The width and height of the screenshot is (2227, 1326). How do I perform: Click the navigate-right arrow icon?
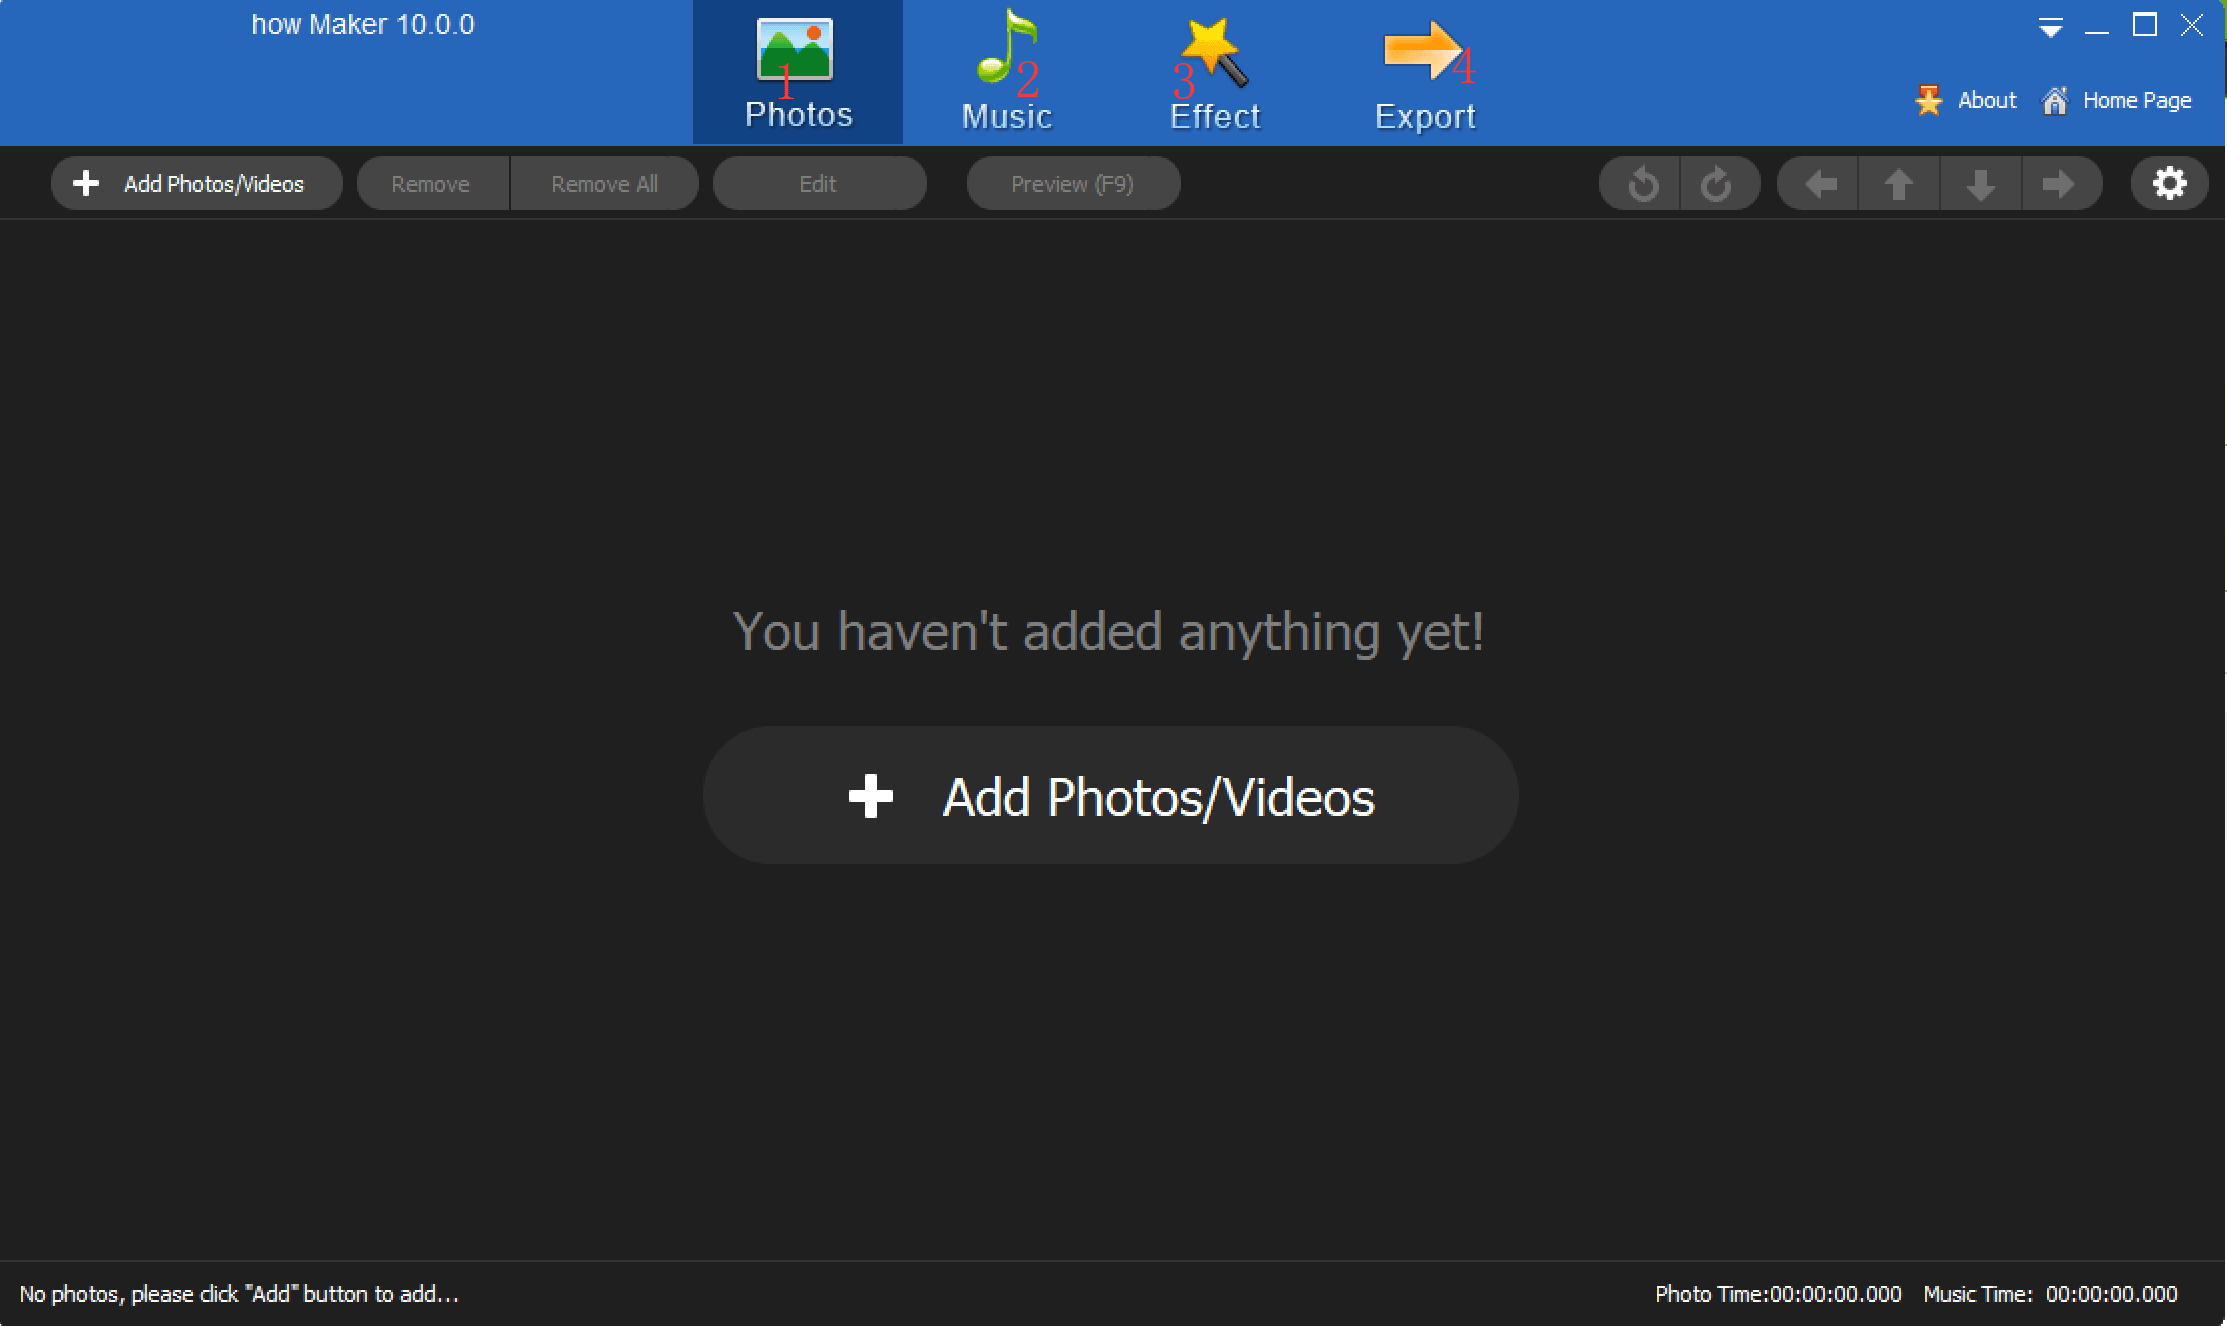click(2060, 183)
